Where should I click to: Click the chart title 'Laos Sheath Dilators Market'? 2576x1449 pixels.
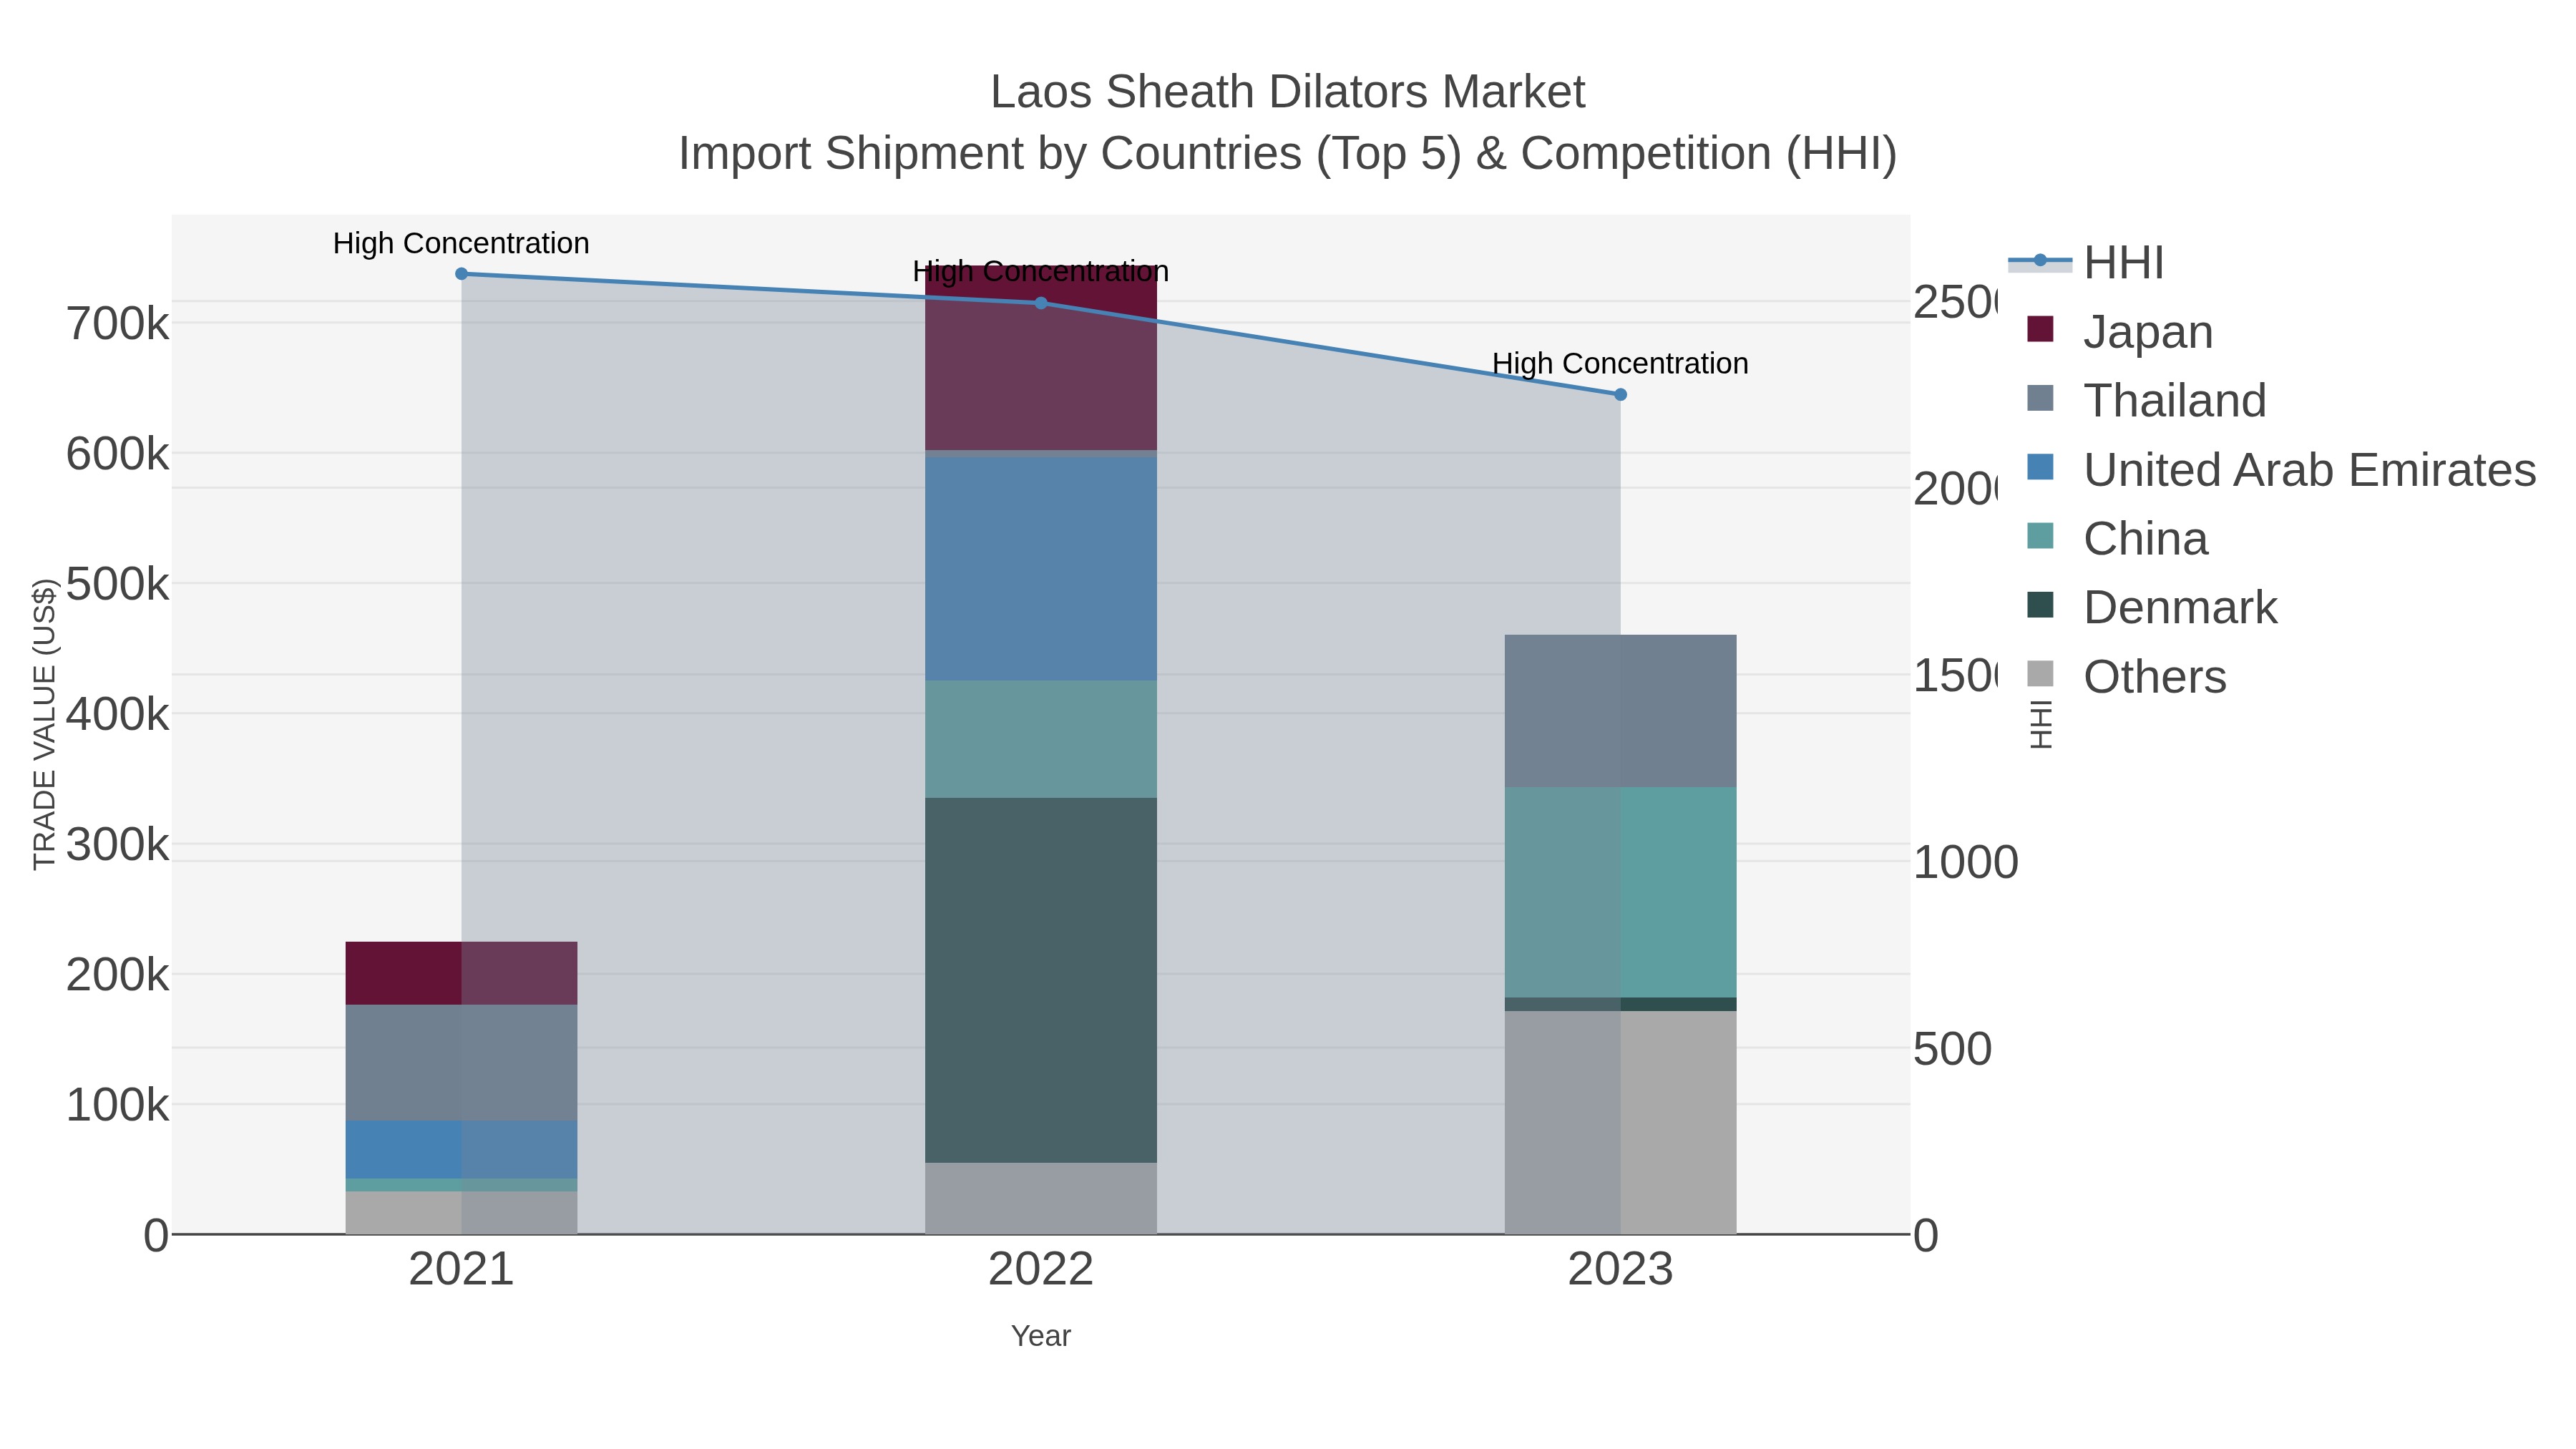point(1288,92)
